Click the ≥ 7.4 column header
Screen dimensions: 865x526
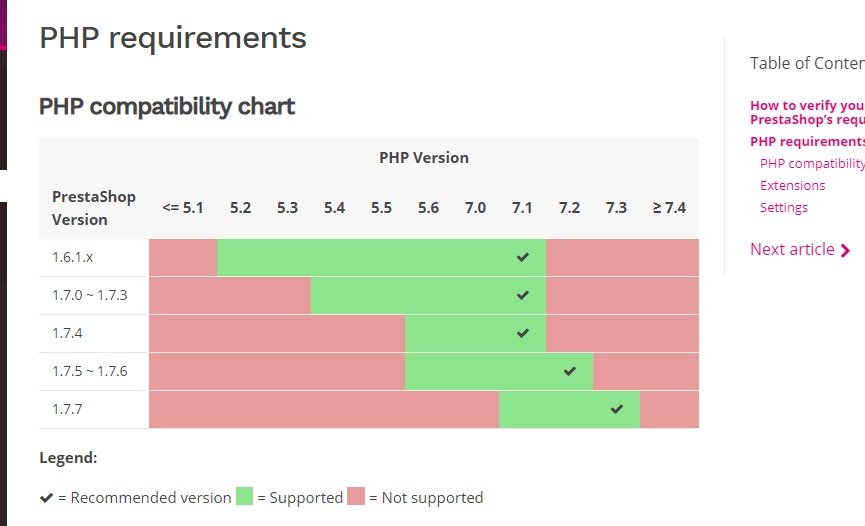click(669, 208)
